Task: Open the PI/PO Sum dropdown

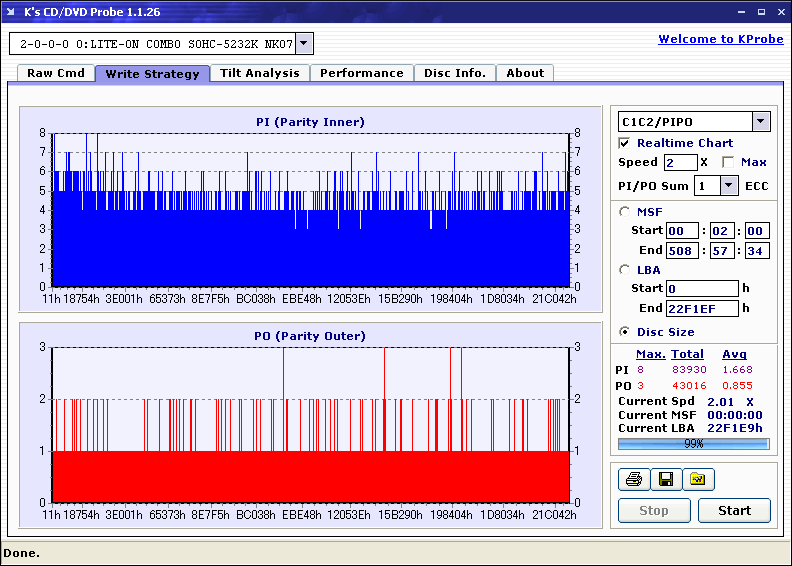Action: point(728,186)
